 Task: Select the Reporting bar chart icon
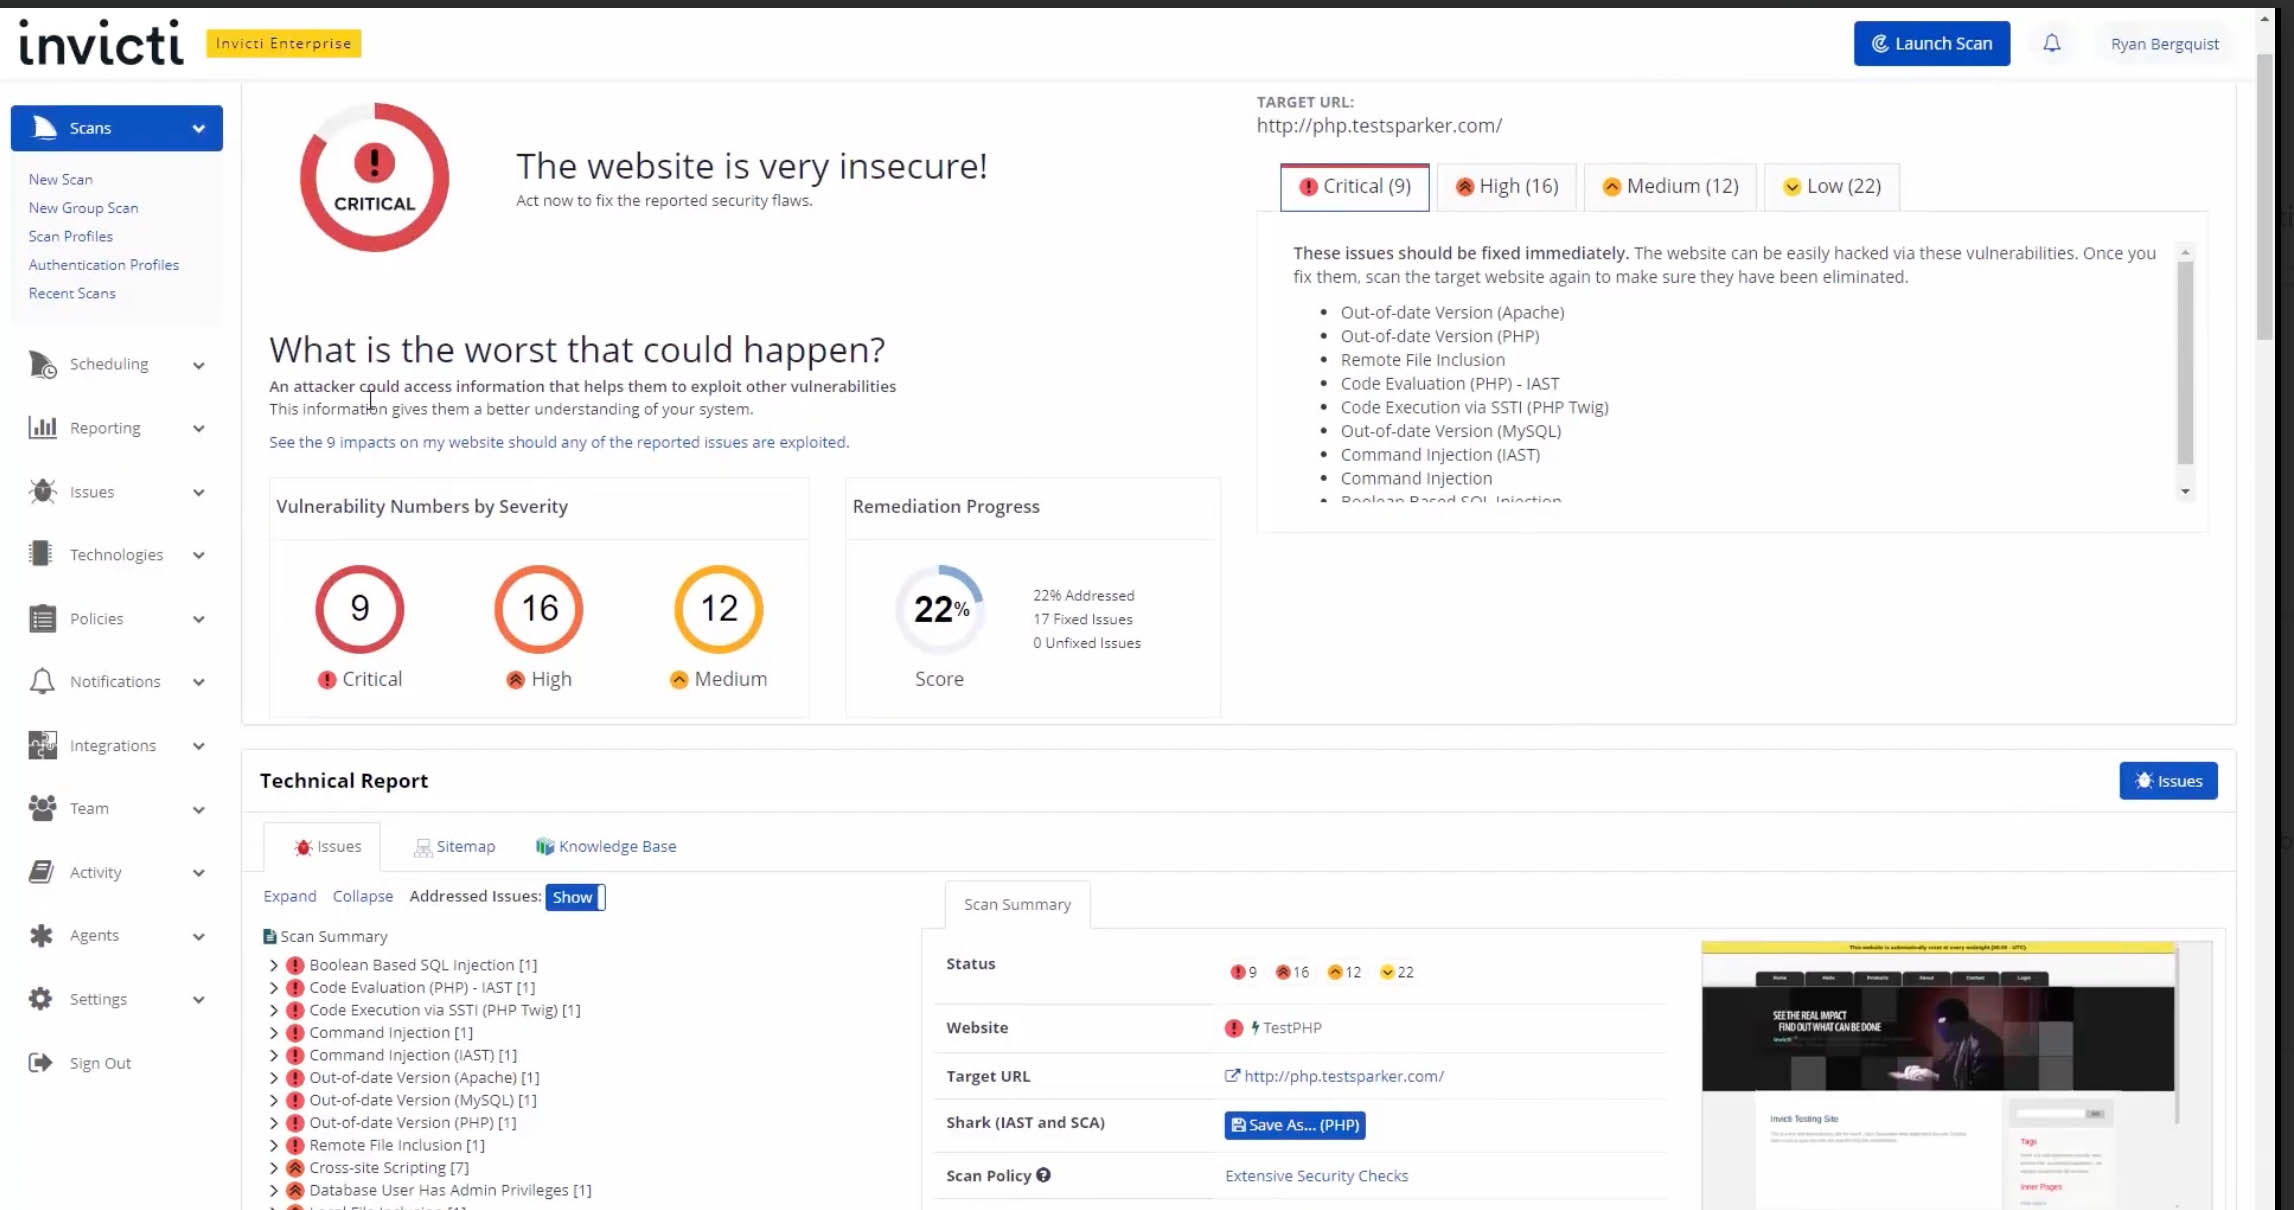coord(42,427)
